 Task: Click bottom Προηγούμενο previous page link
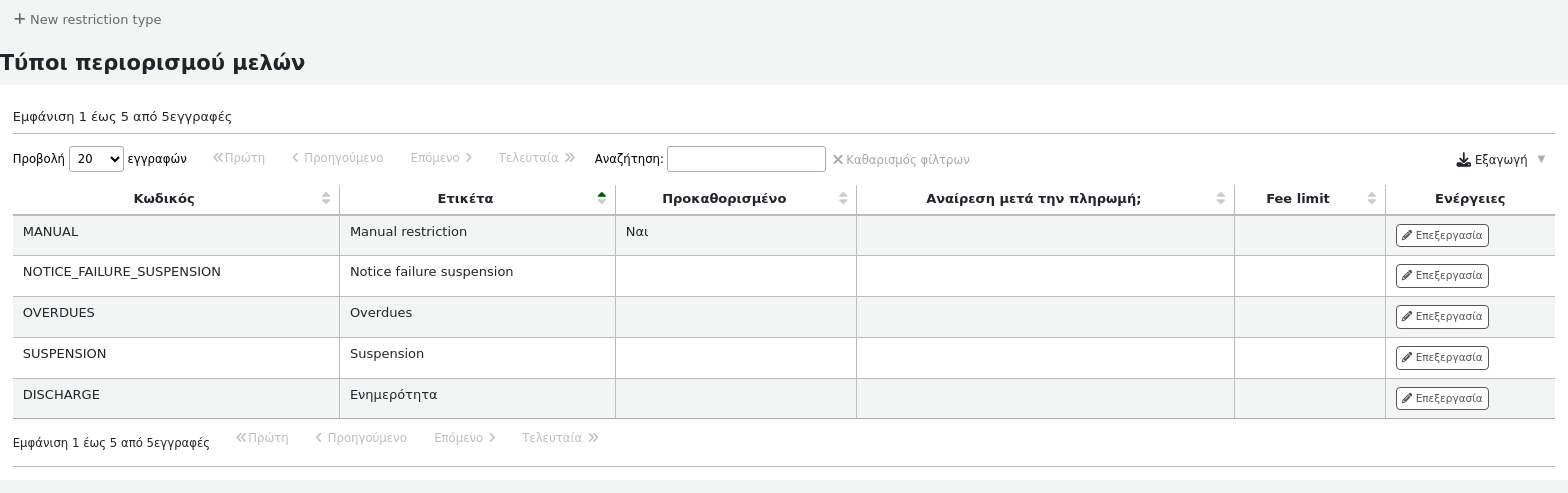pos(361,438)
